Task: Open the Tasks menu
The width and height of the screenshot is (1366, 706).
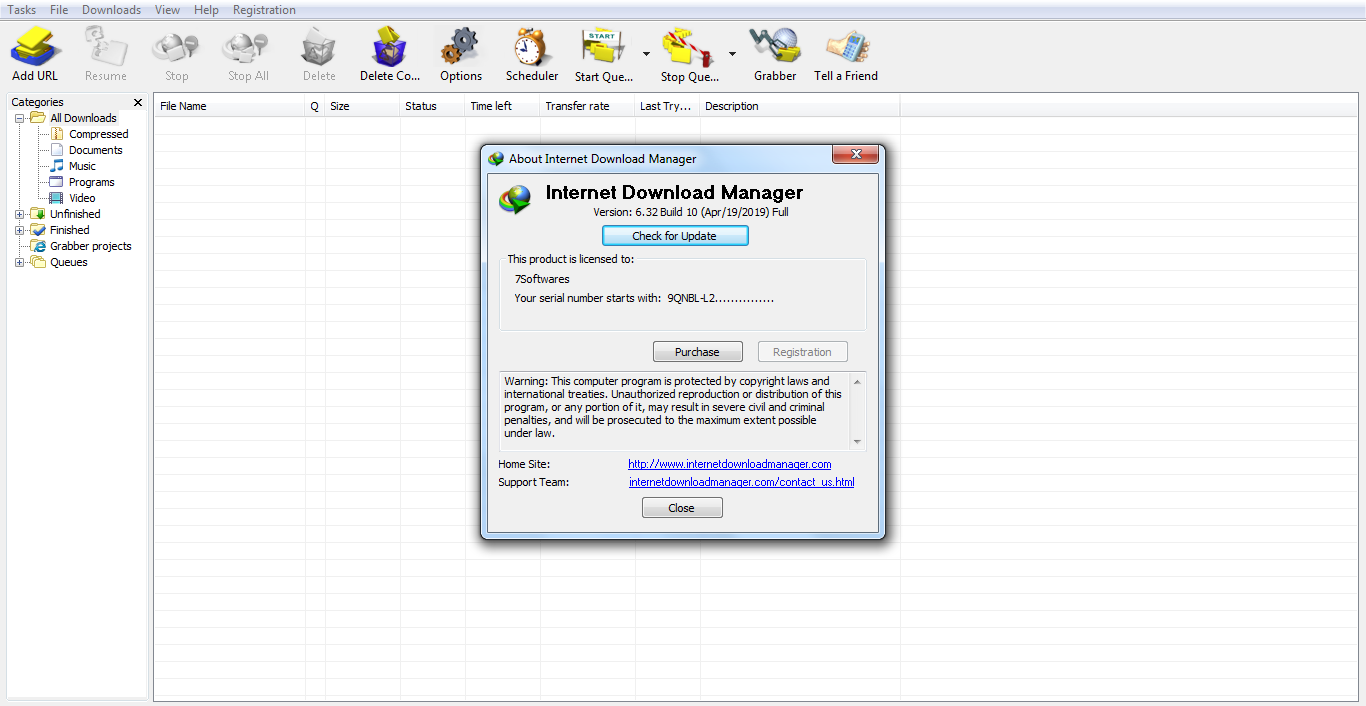Action: [22, 10]
